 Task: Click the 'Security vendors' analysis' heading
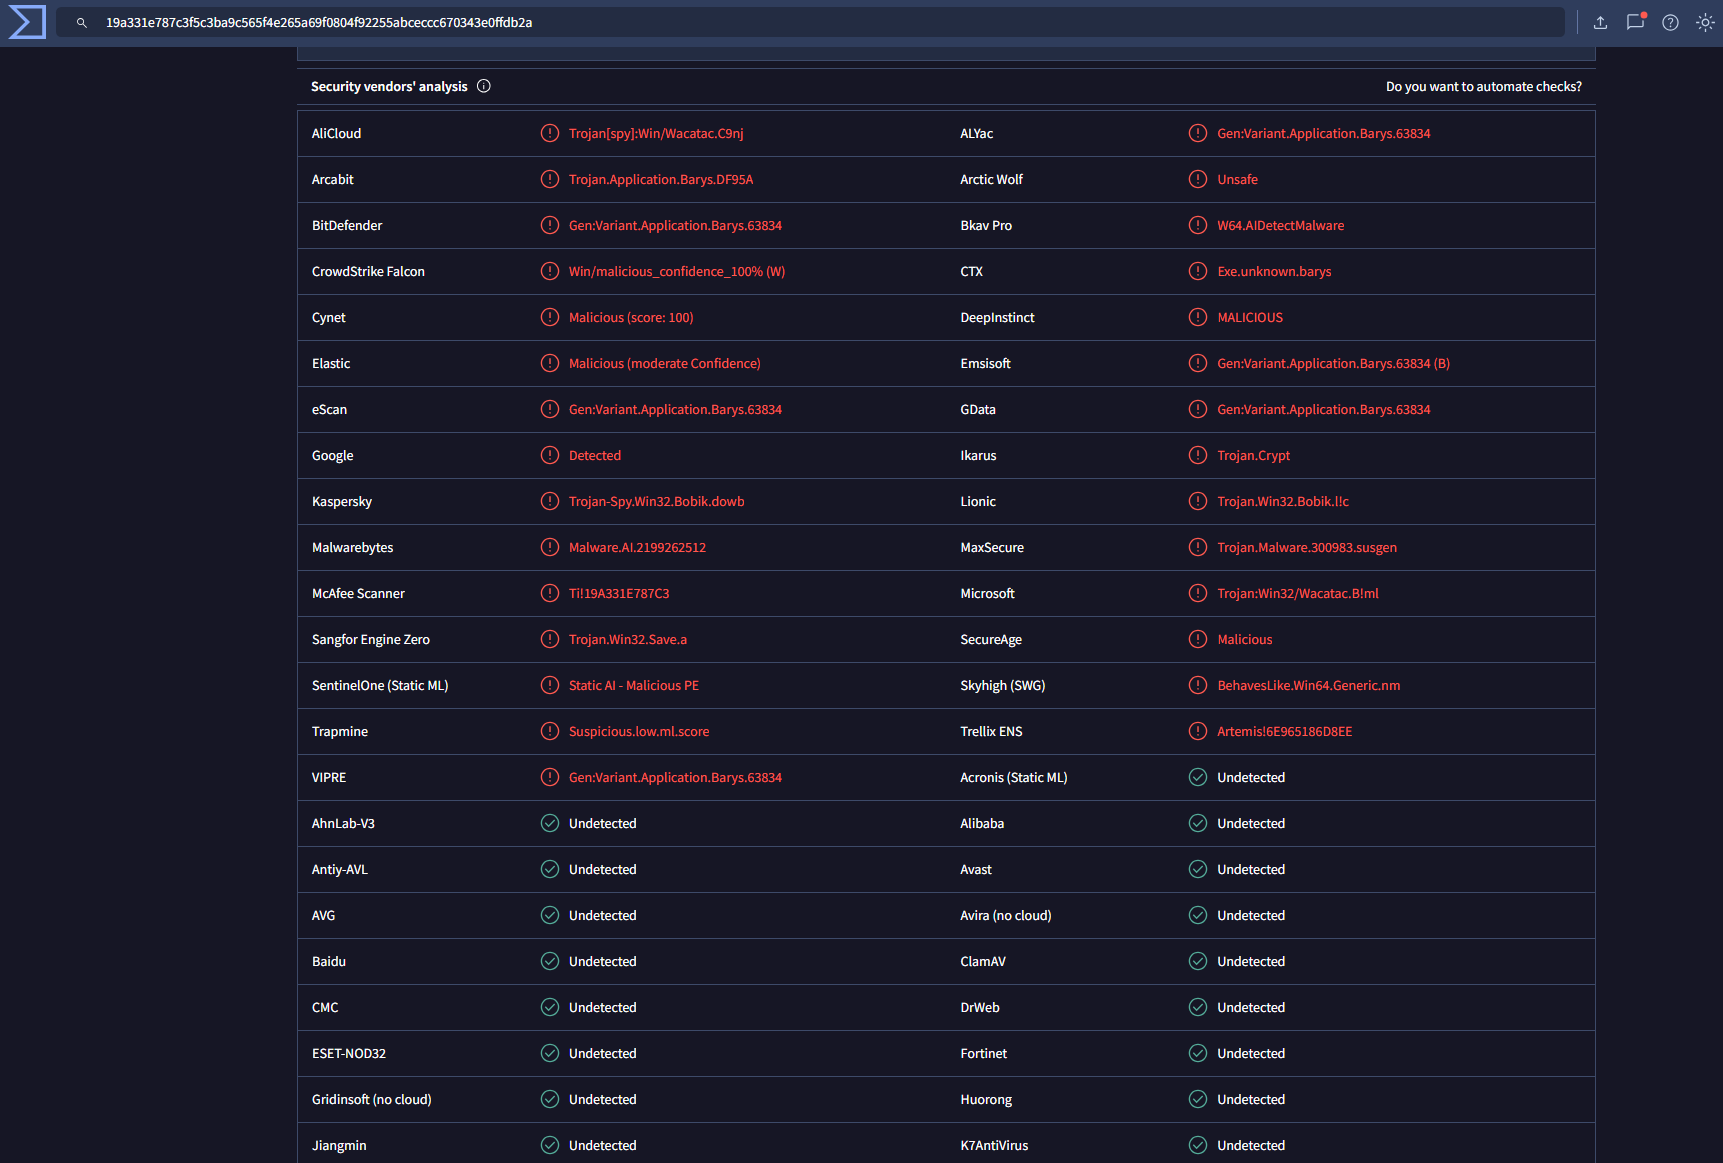coord(389,87)
